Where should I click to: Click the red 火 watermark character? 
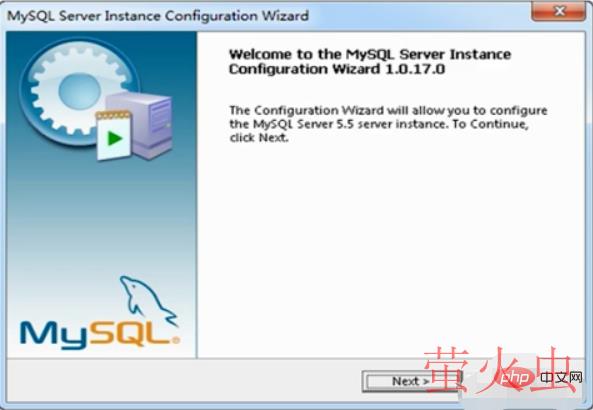click(x=498, y=369)
